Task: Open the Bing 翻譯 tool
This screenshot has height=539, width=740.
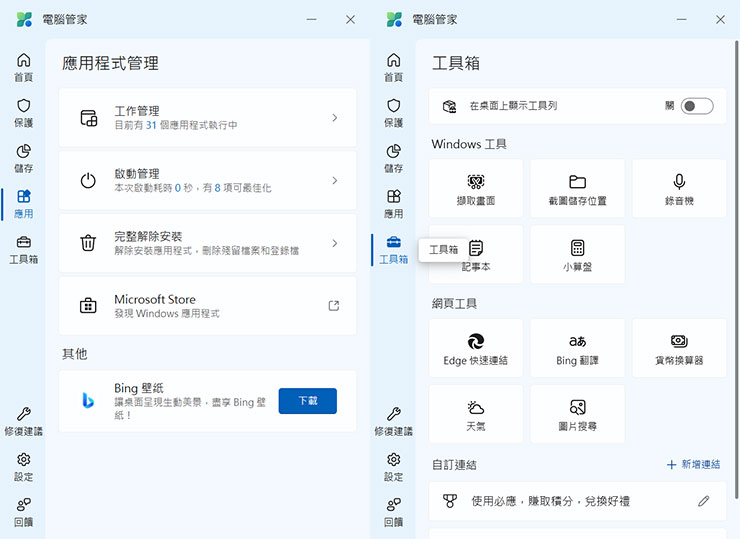Action: pyautogui.click(x=577, y=348)
